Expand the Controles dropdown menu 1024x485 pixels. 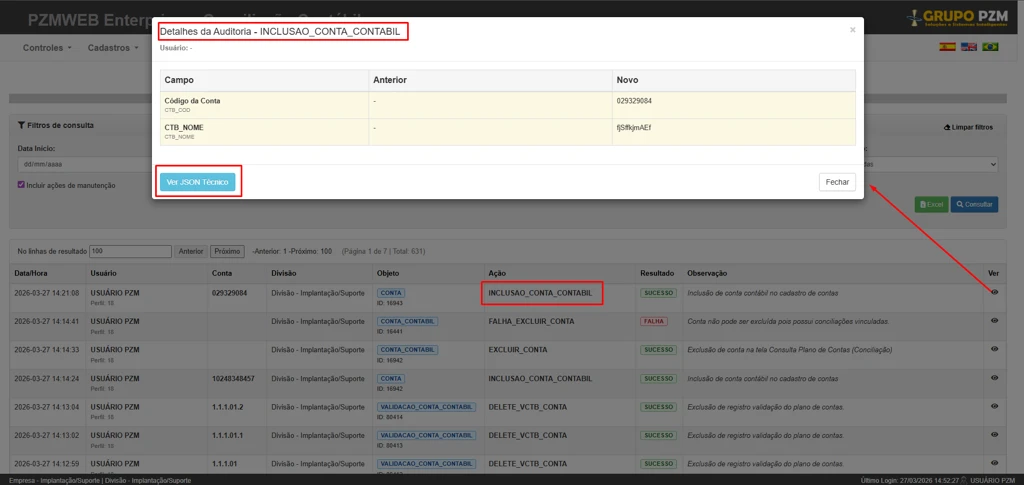pos(47,47)
